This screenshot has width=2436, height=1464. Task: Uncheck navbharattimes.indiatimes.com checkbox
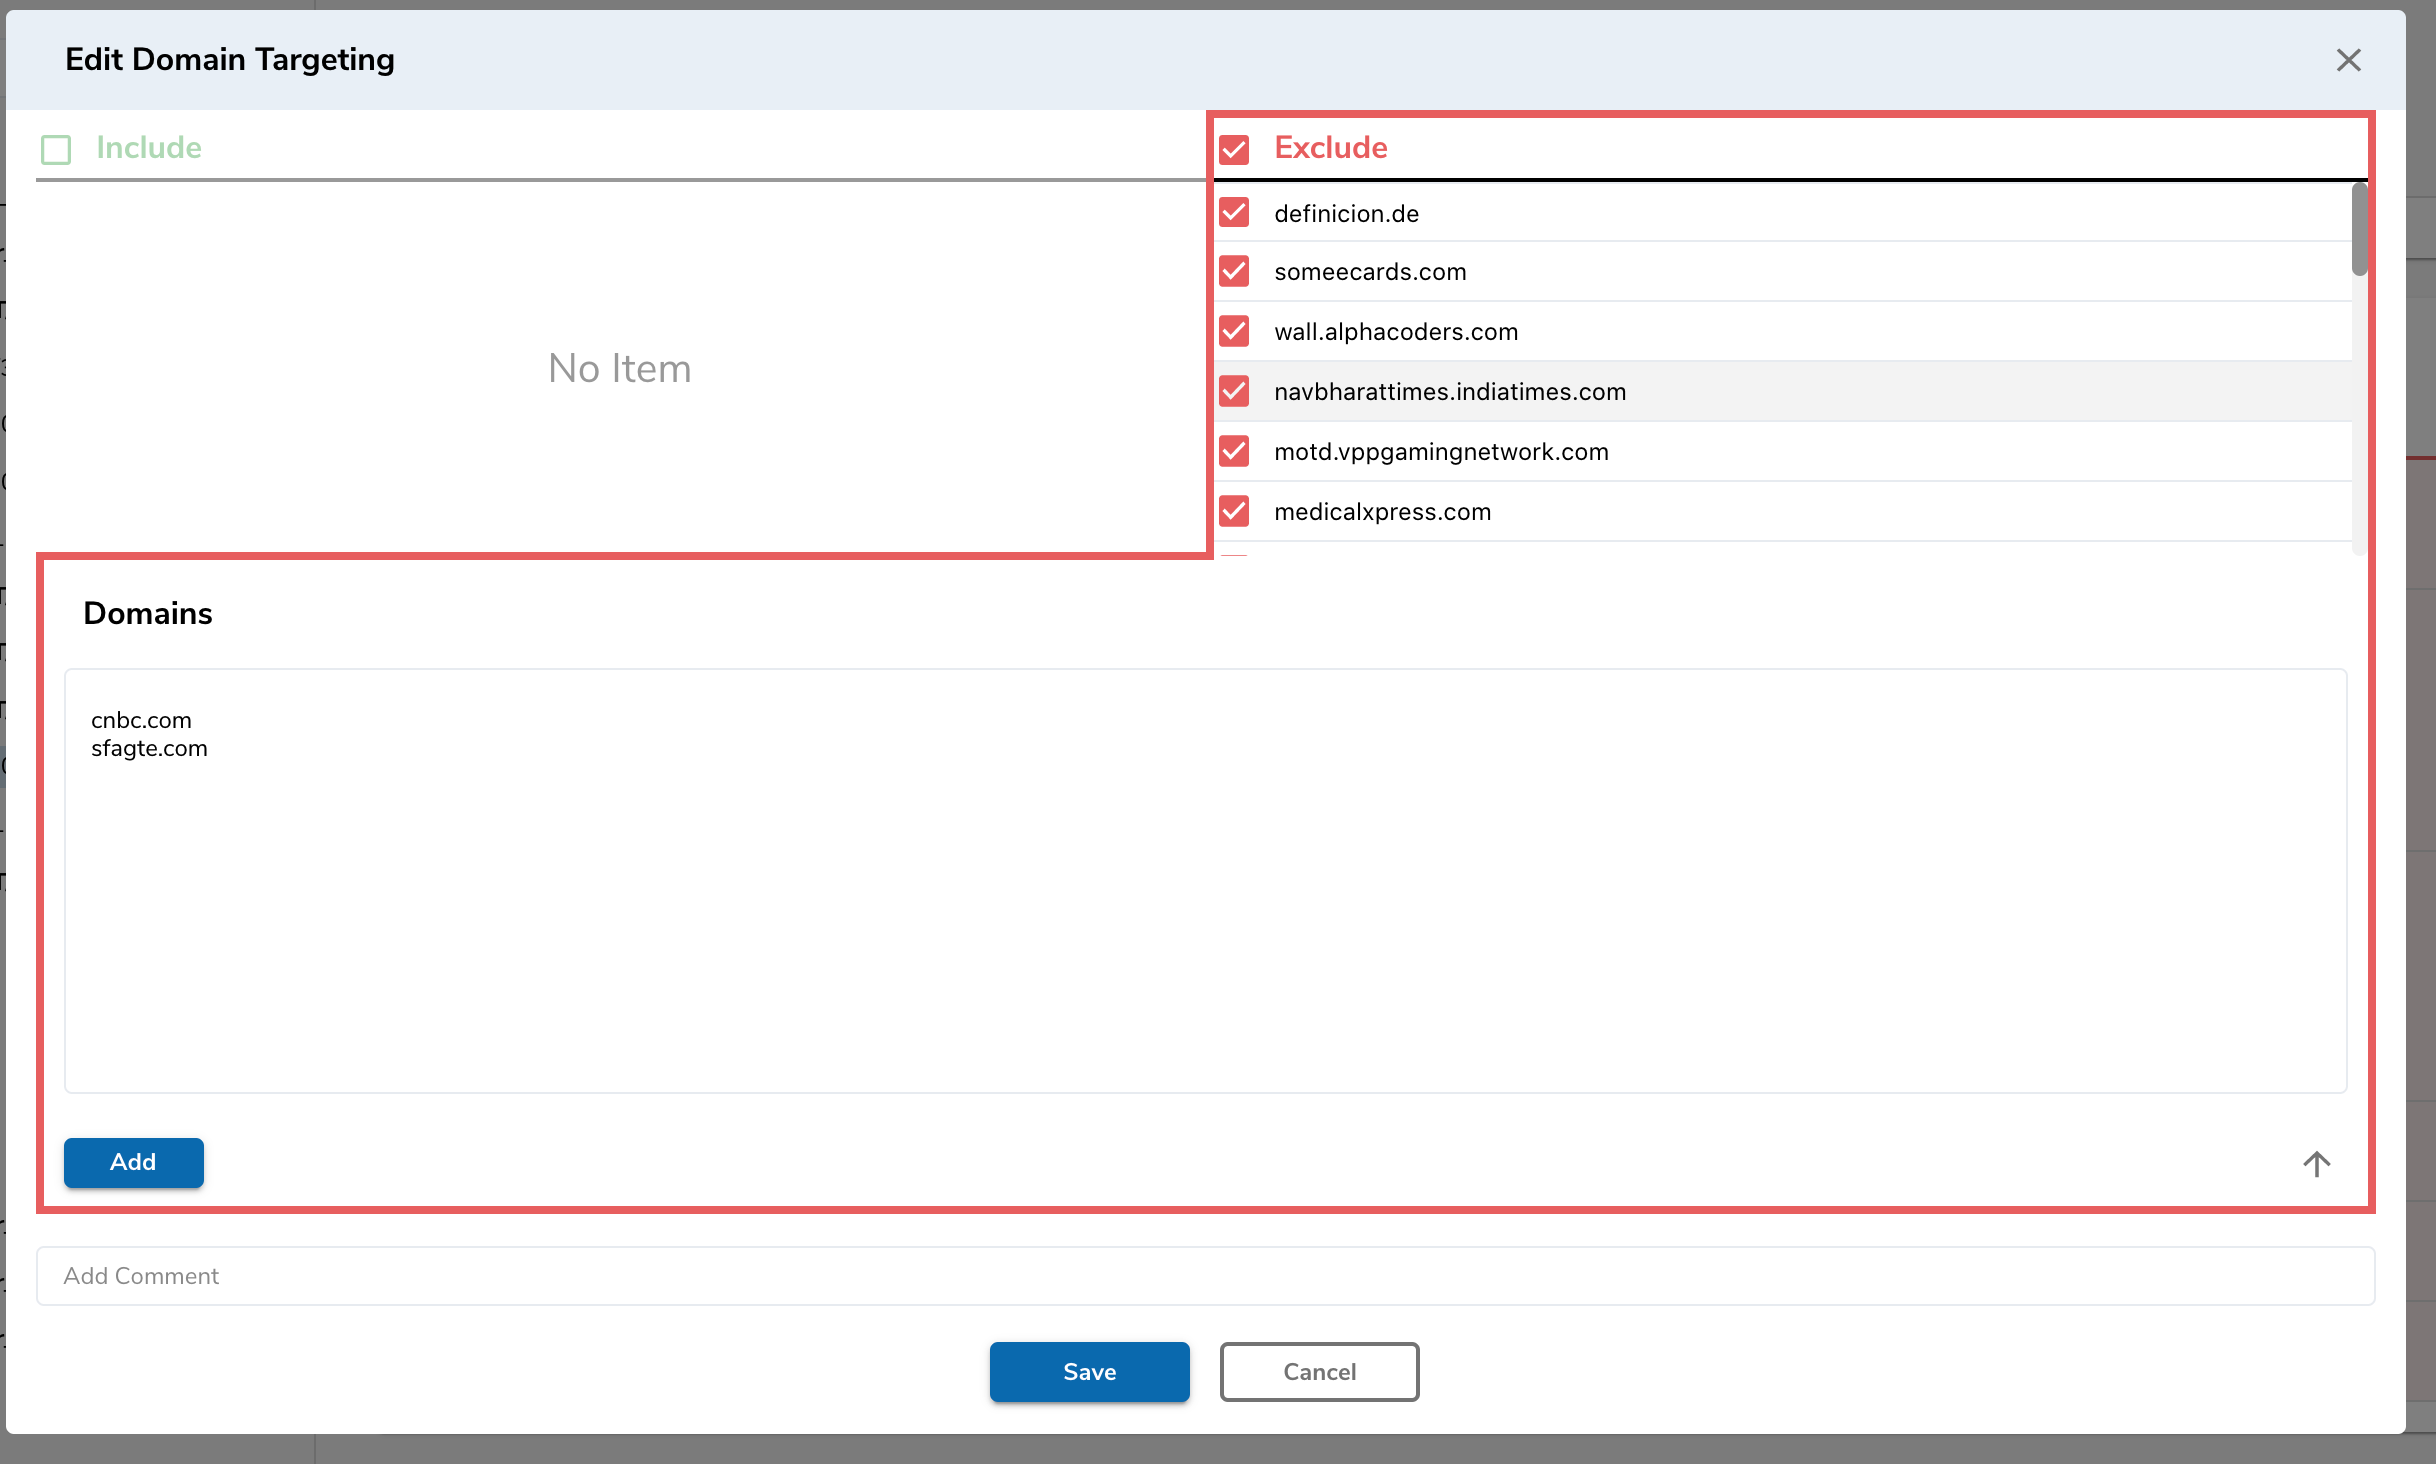[1234, 391]
